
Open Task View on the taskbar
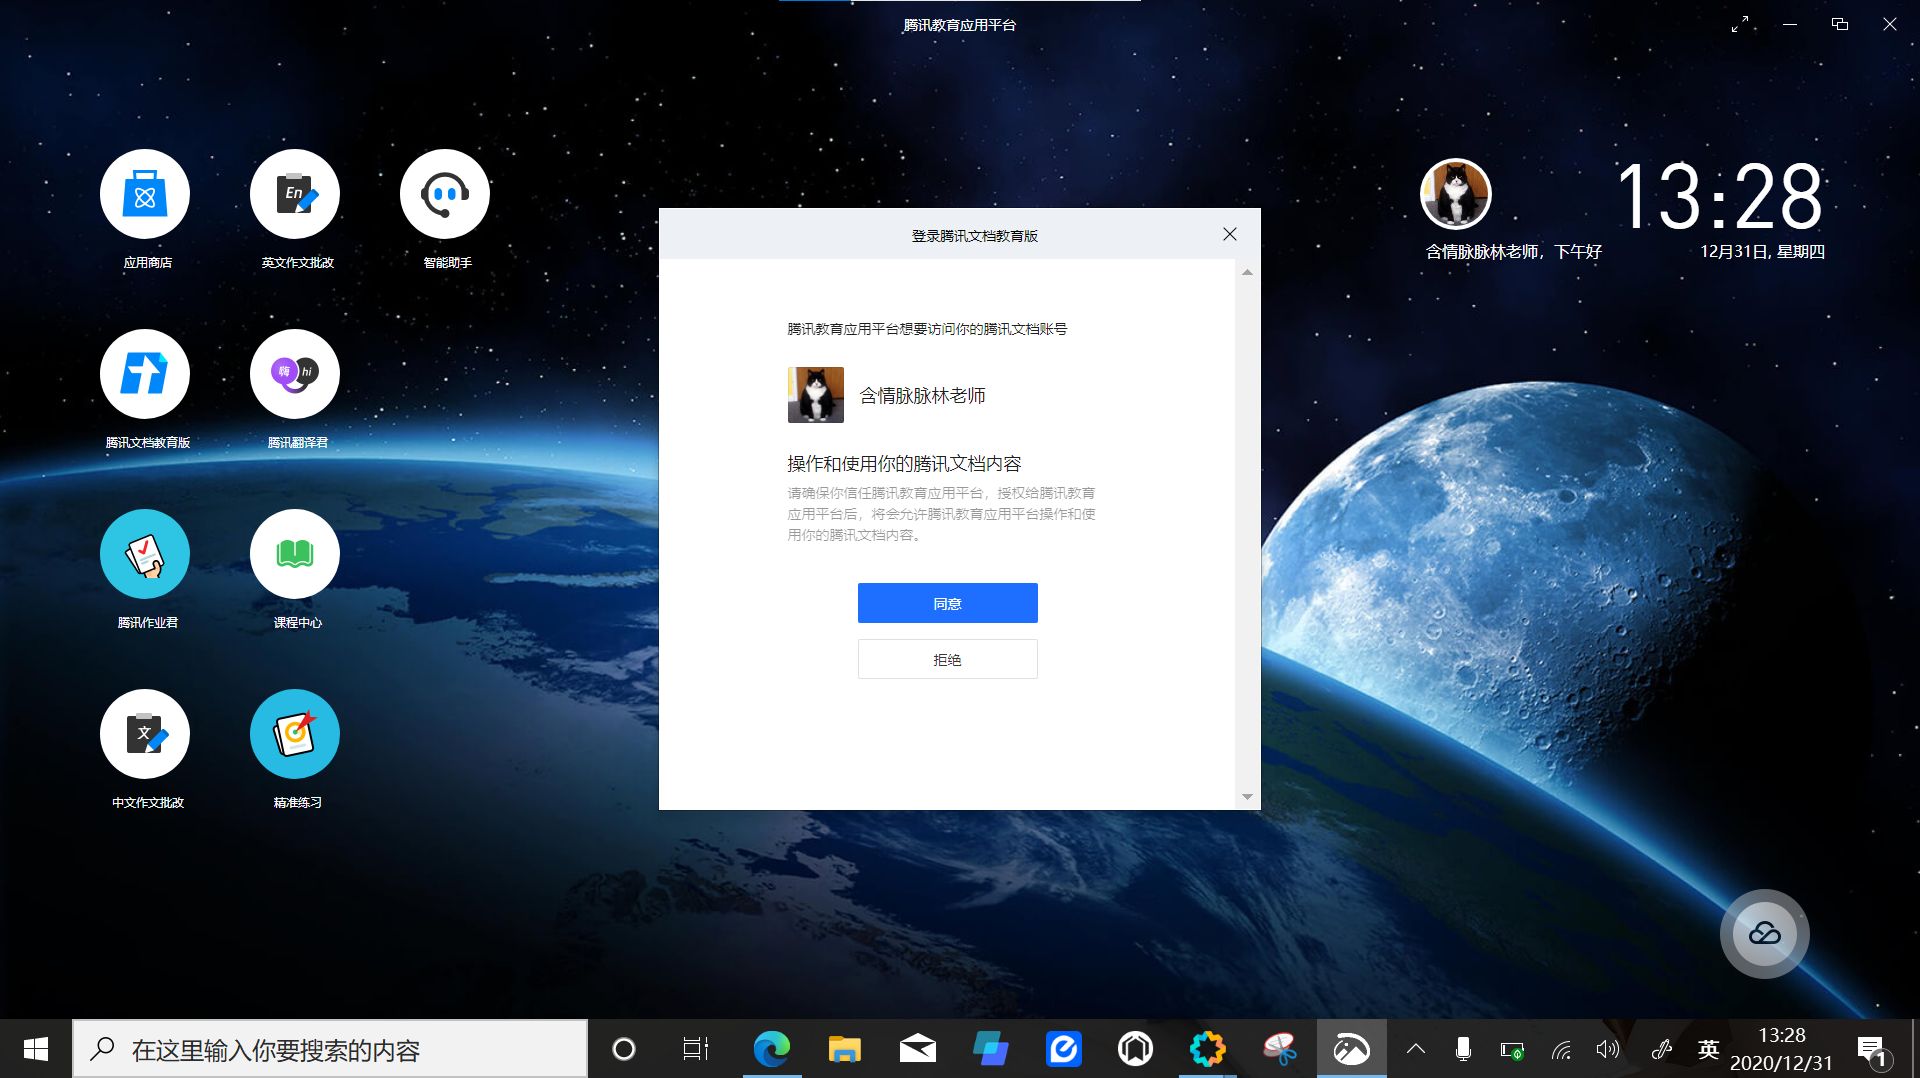pyautogui.click(x=695, y=1049)
